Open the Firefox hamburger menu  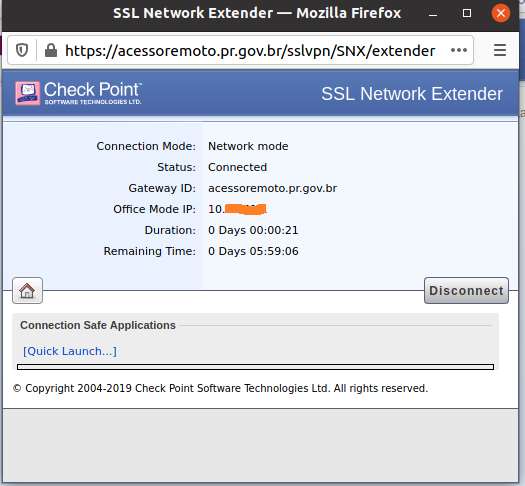pos(500,50)
